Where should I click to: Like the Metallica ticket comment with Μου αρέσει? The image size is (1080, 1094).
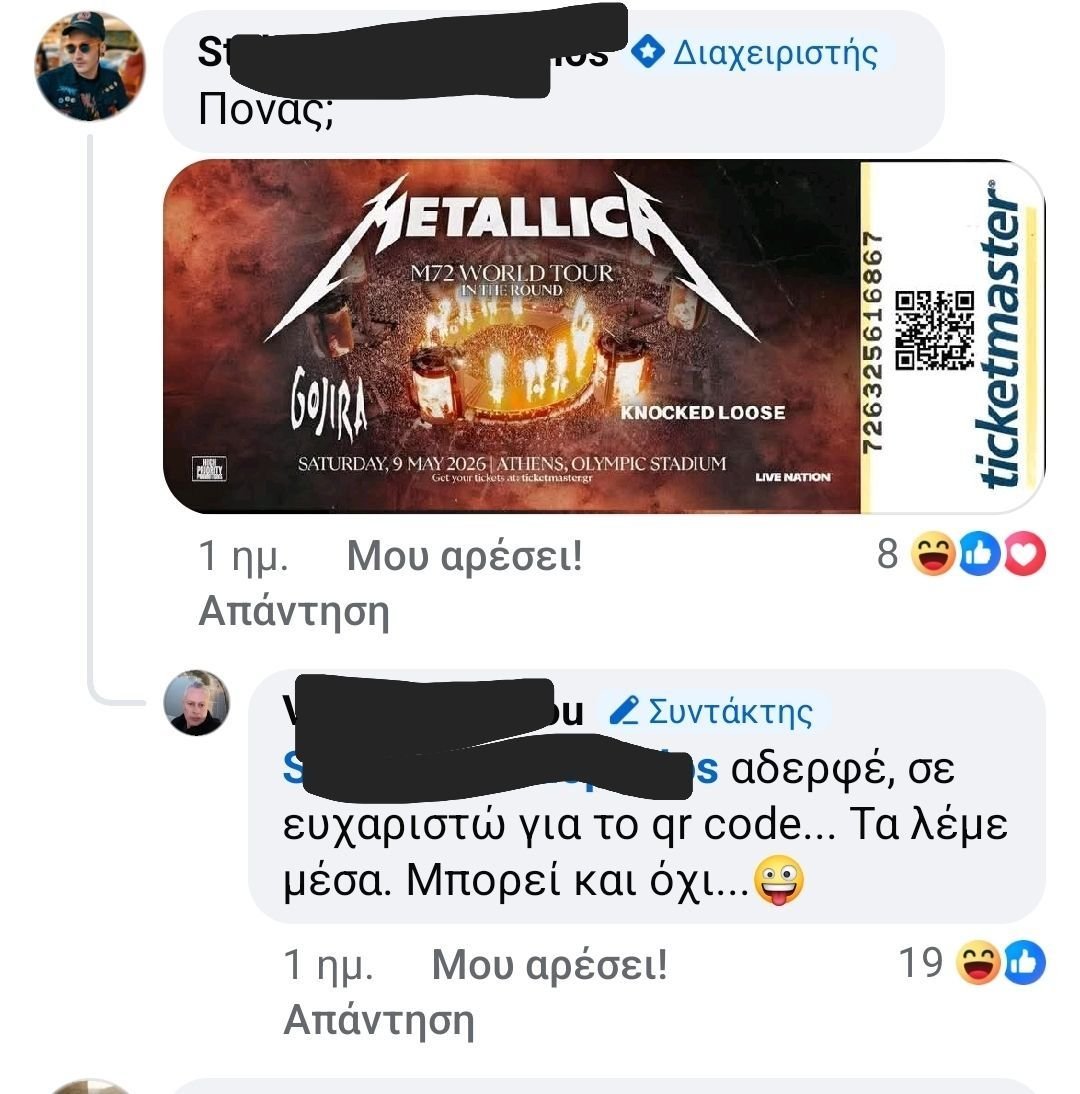coord(464,556)
